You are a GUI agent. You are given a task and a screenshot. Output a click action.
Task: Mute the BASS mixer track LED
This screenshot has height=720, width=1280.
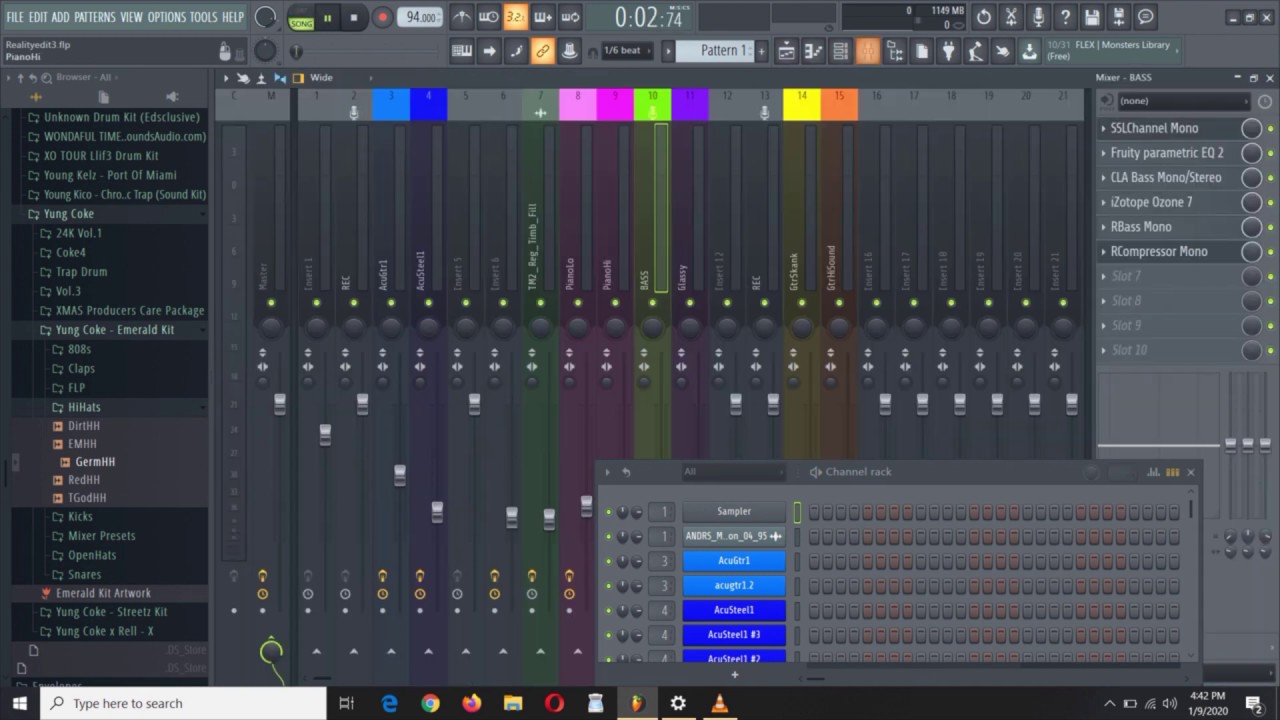[x=652, y=303]
